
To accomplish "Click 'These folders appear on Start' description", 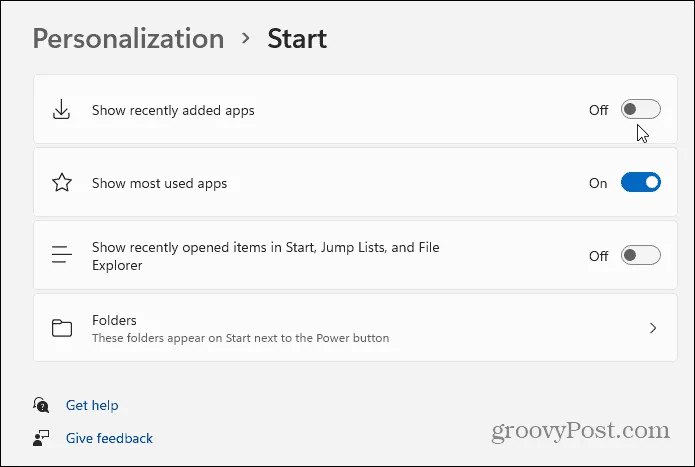I will (x=240, y=338).
